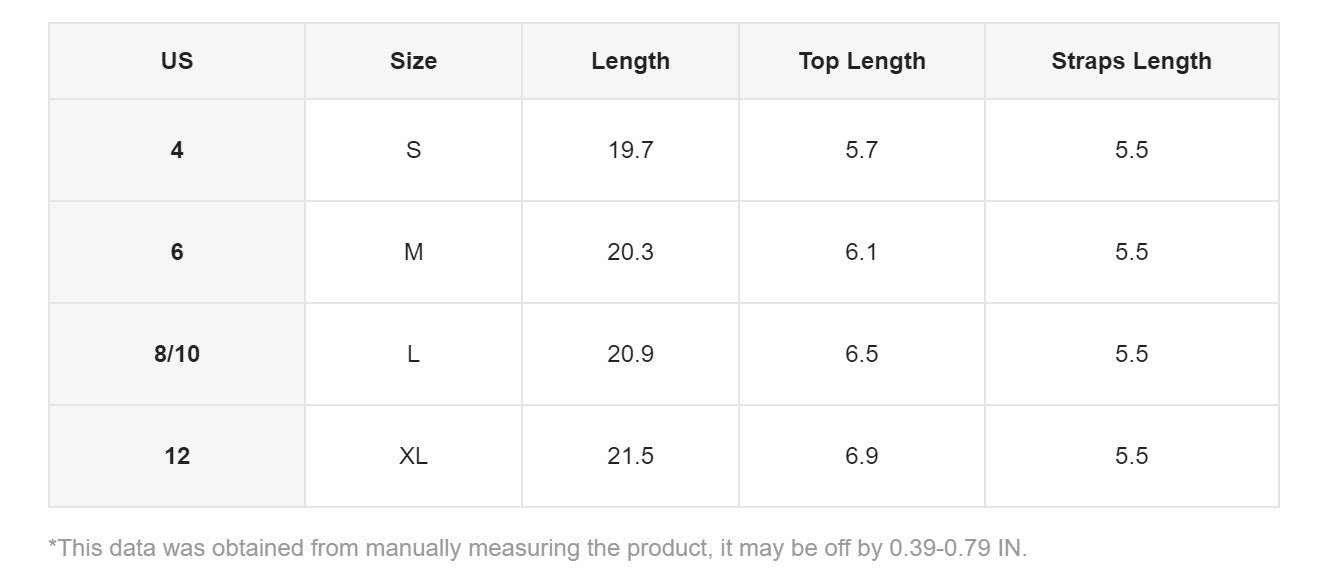
Task: Click the 20.9 length value
Action: [x=630, y=354]
